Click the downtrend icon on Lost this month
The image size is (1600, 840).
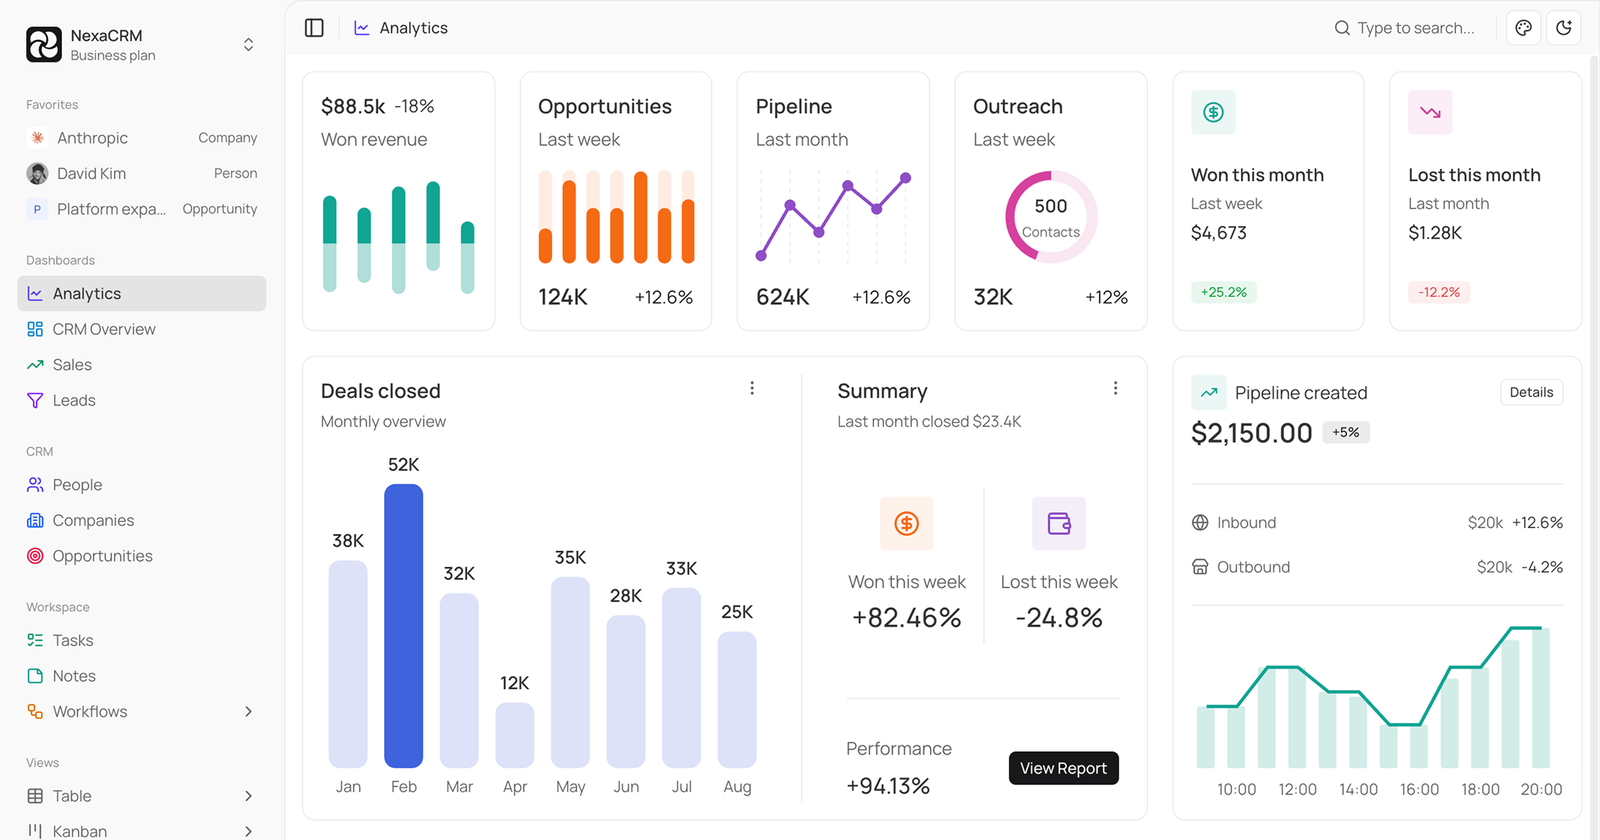pyautogui.click(x=1430, y=112)
